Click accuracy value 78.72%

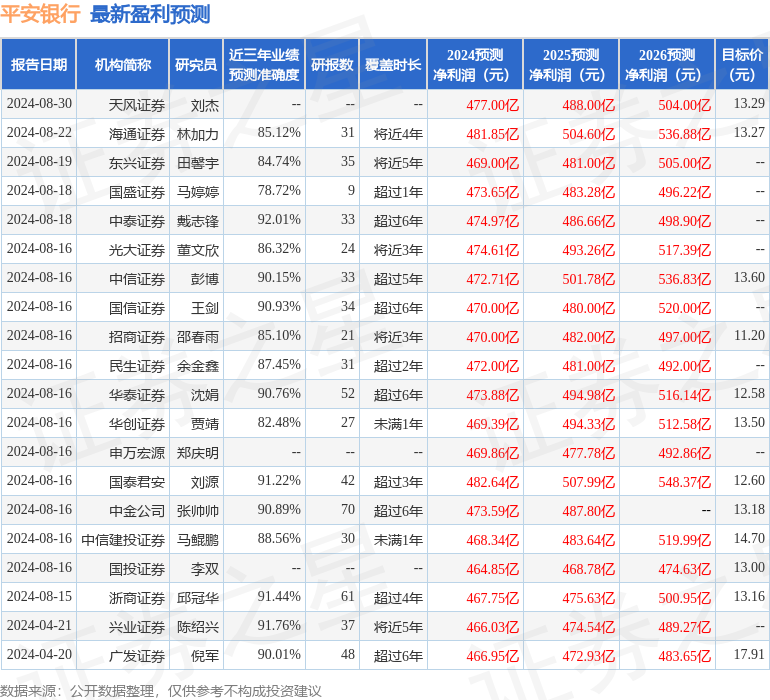279,191
